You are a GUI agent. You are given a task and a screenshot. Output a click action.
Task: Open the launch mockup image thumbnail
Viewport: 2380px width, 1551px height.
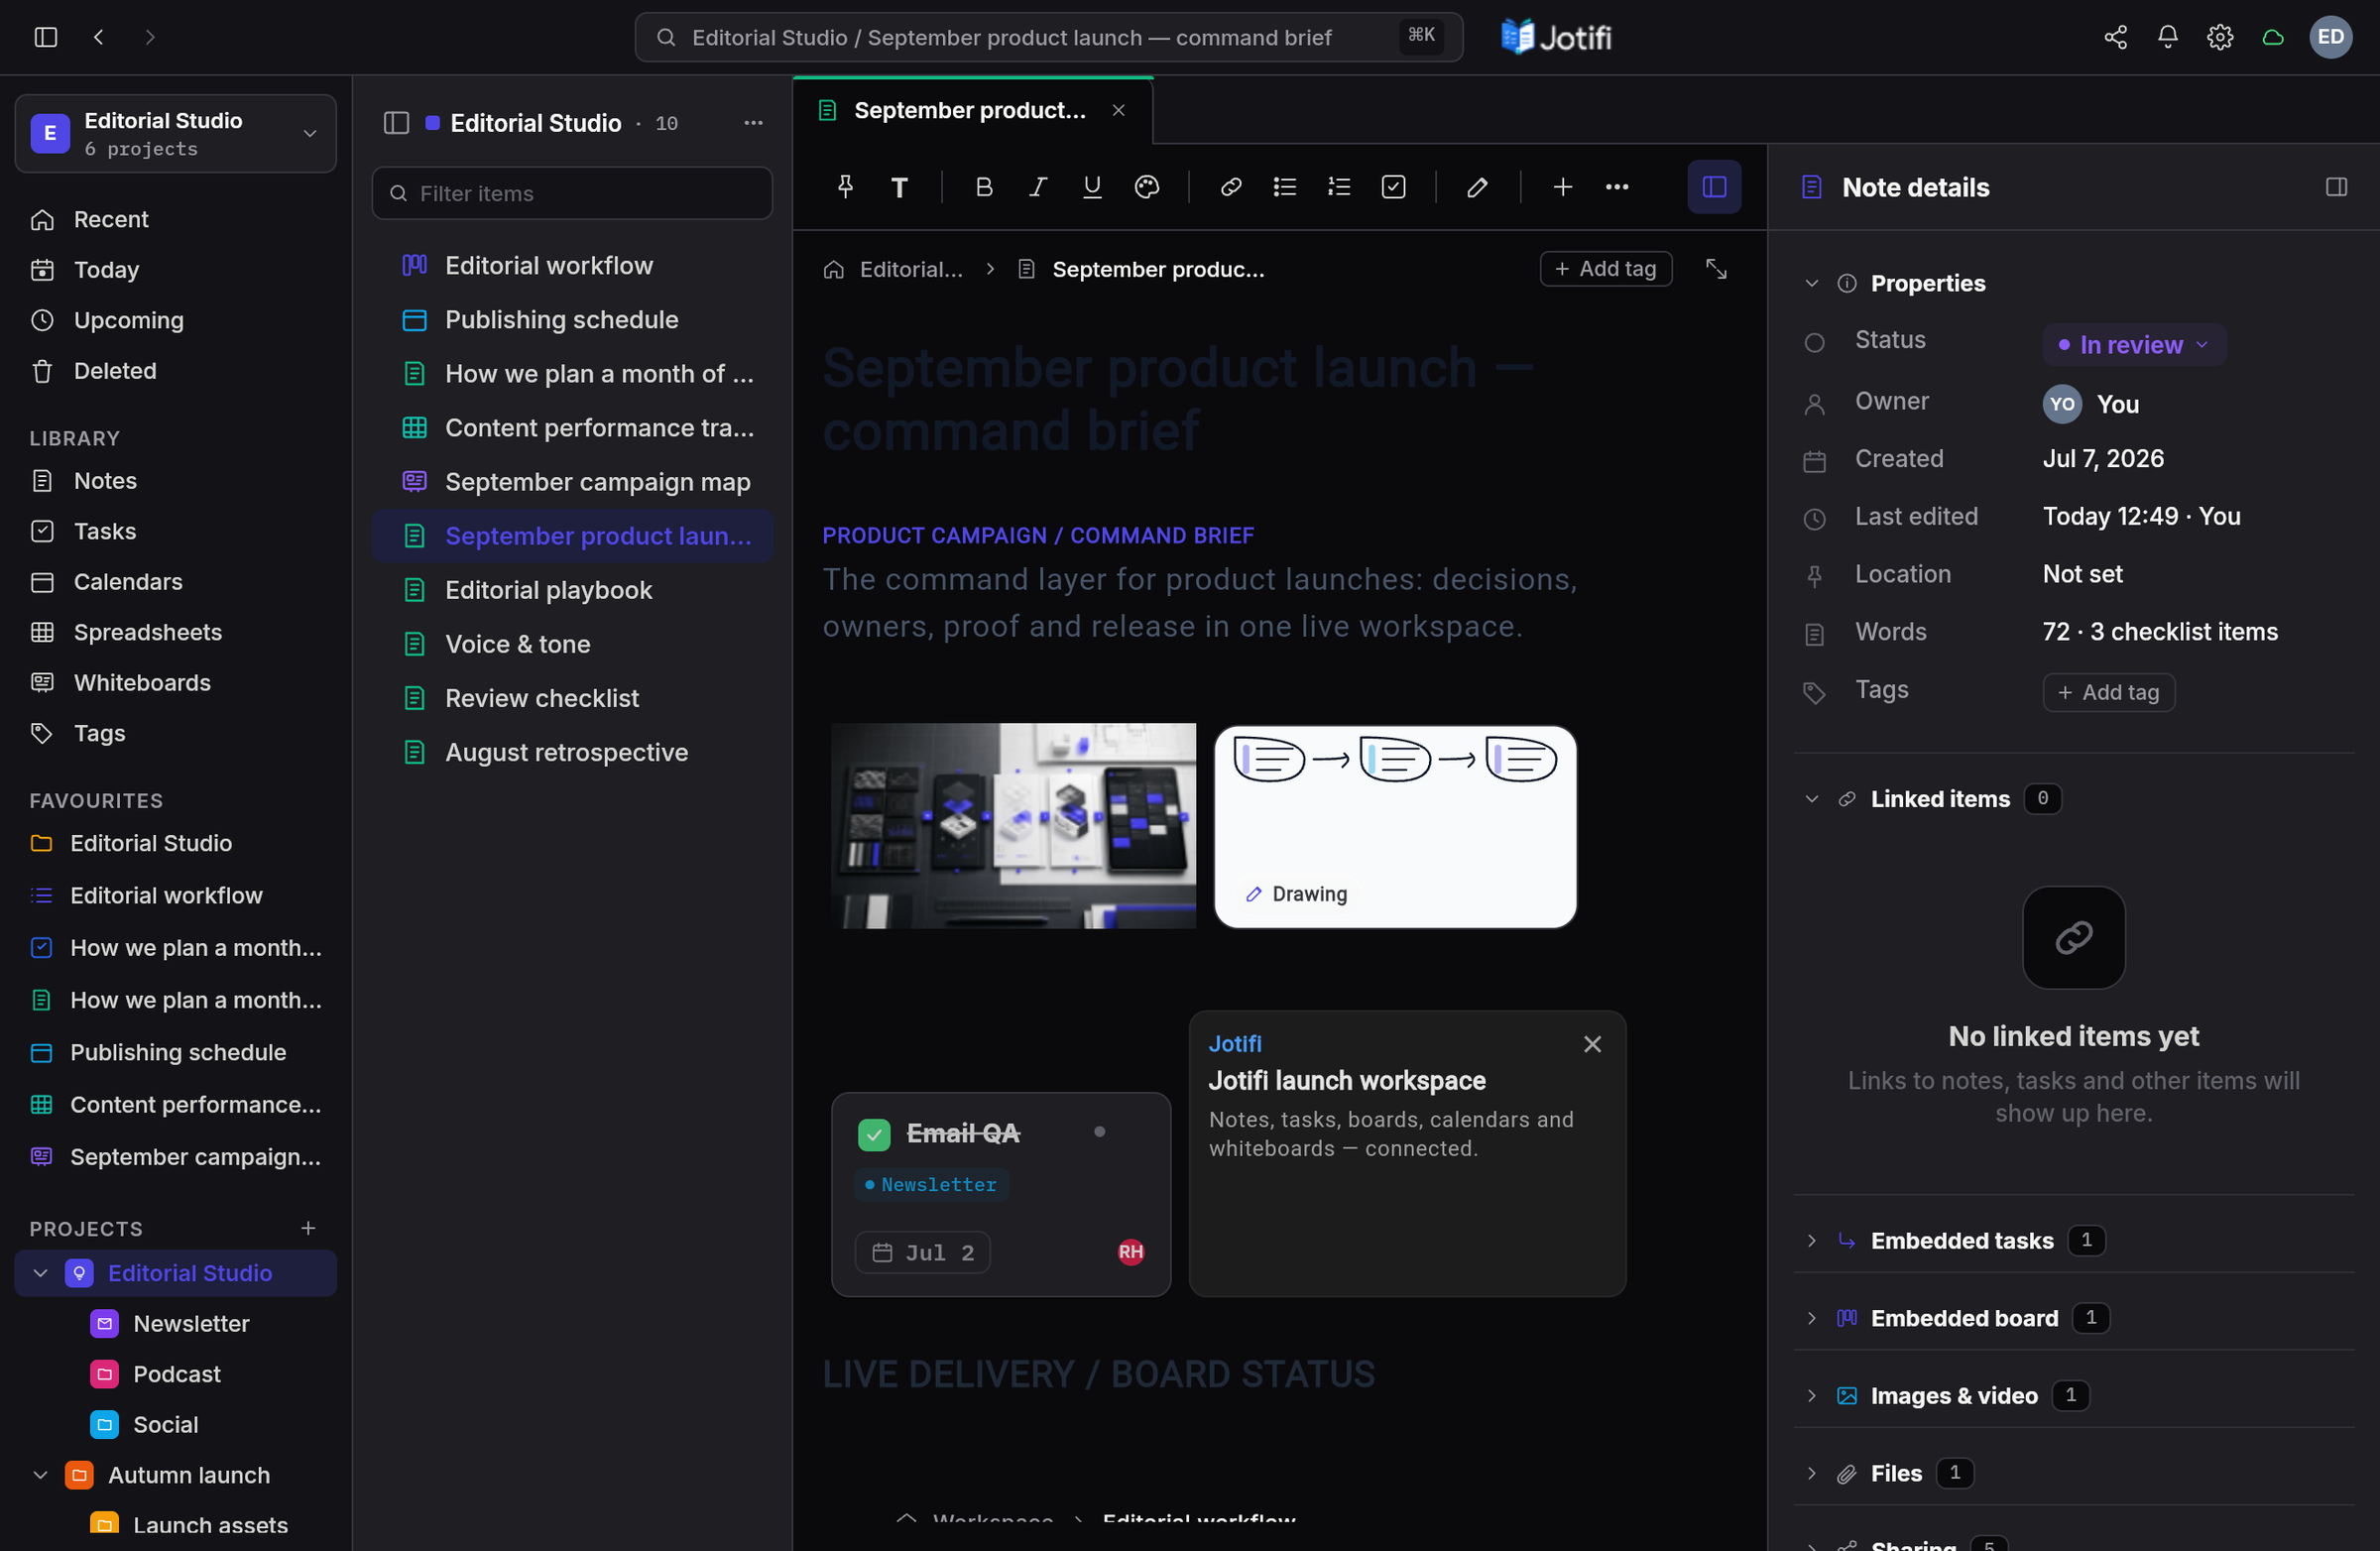(x=1012, y=826)
